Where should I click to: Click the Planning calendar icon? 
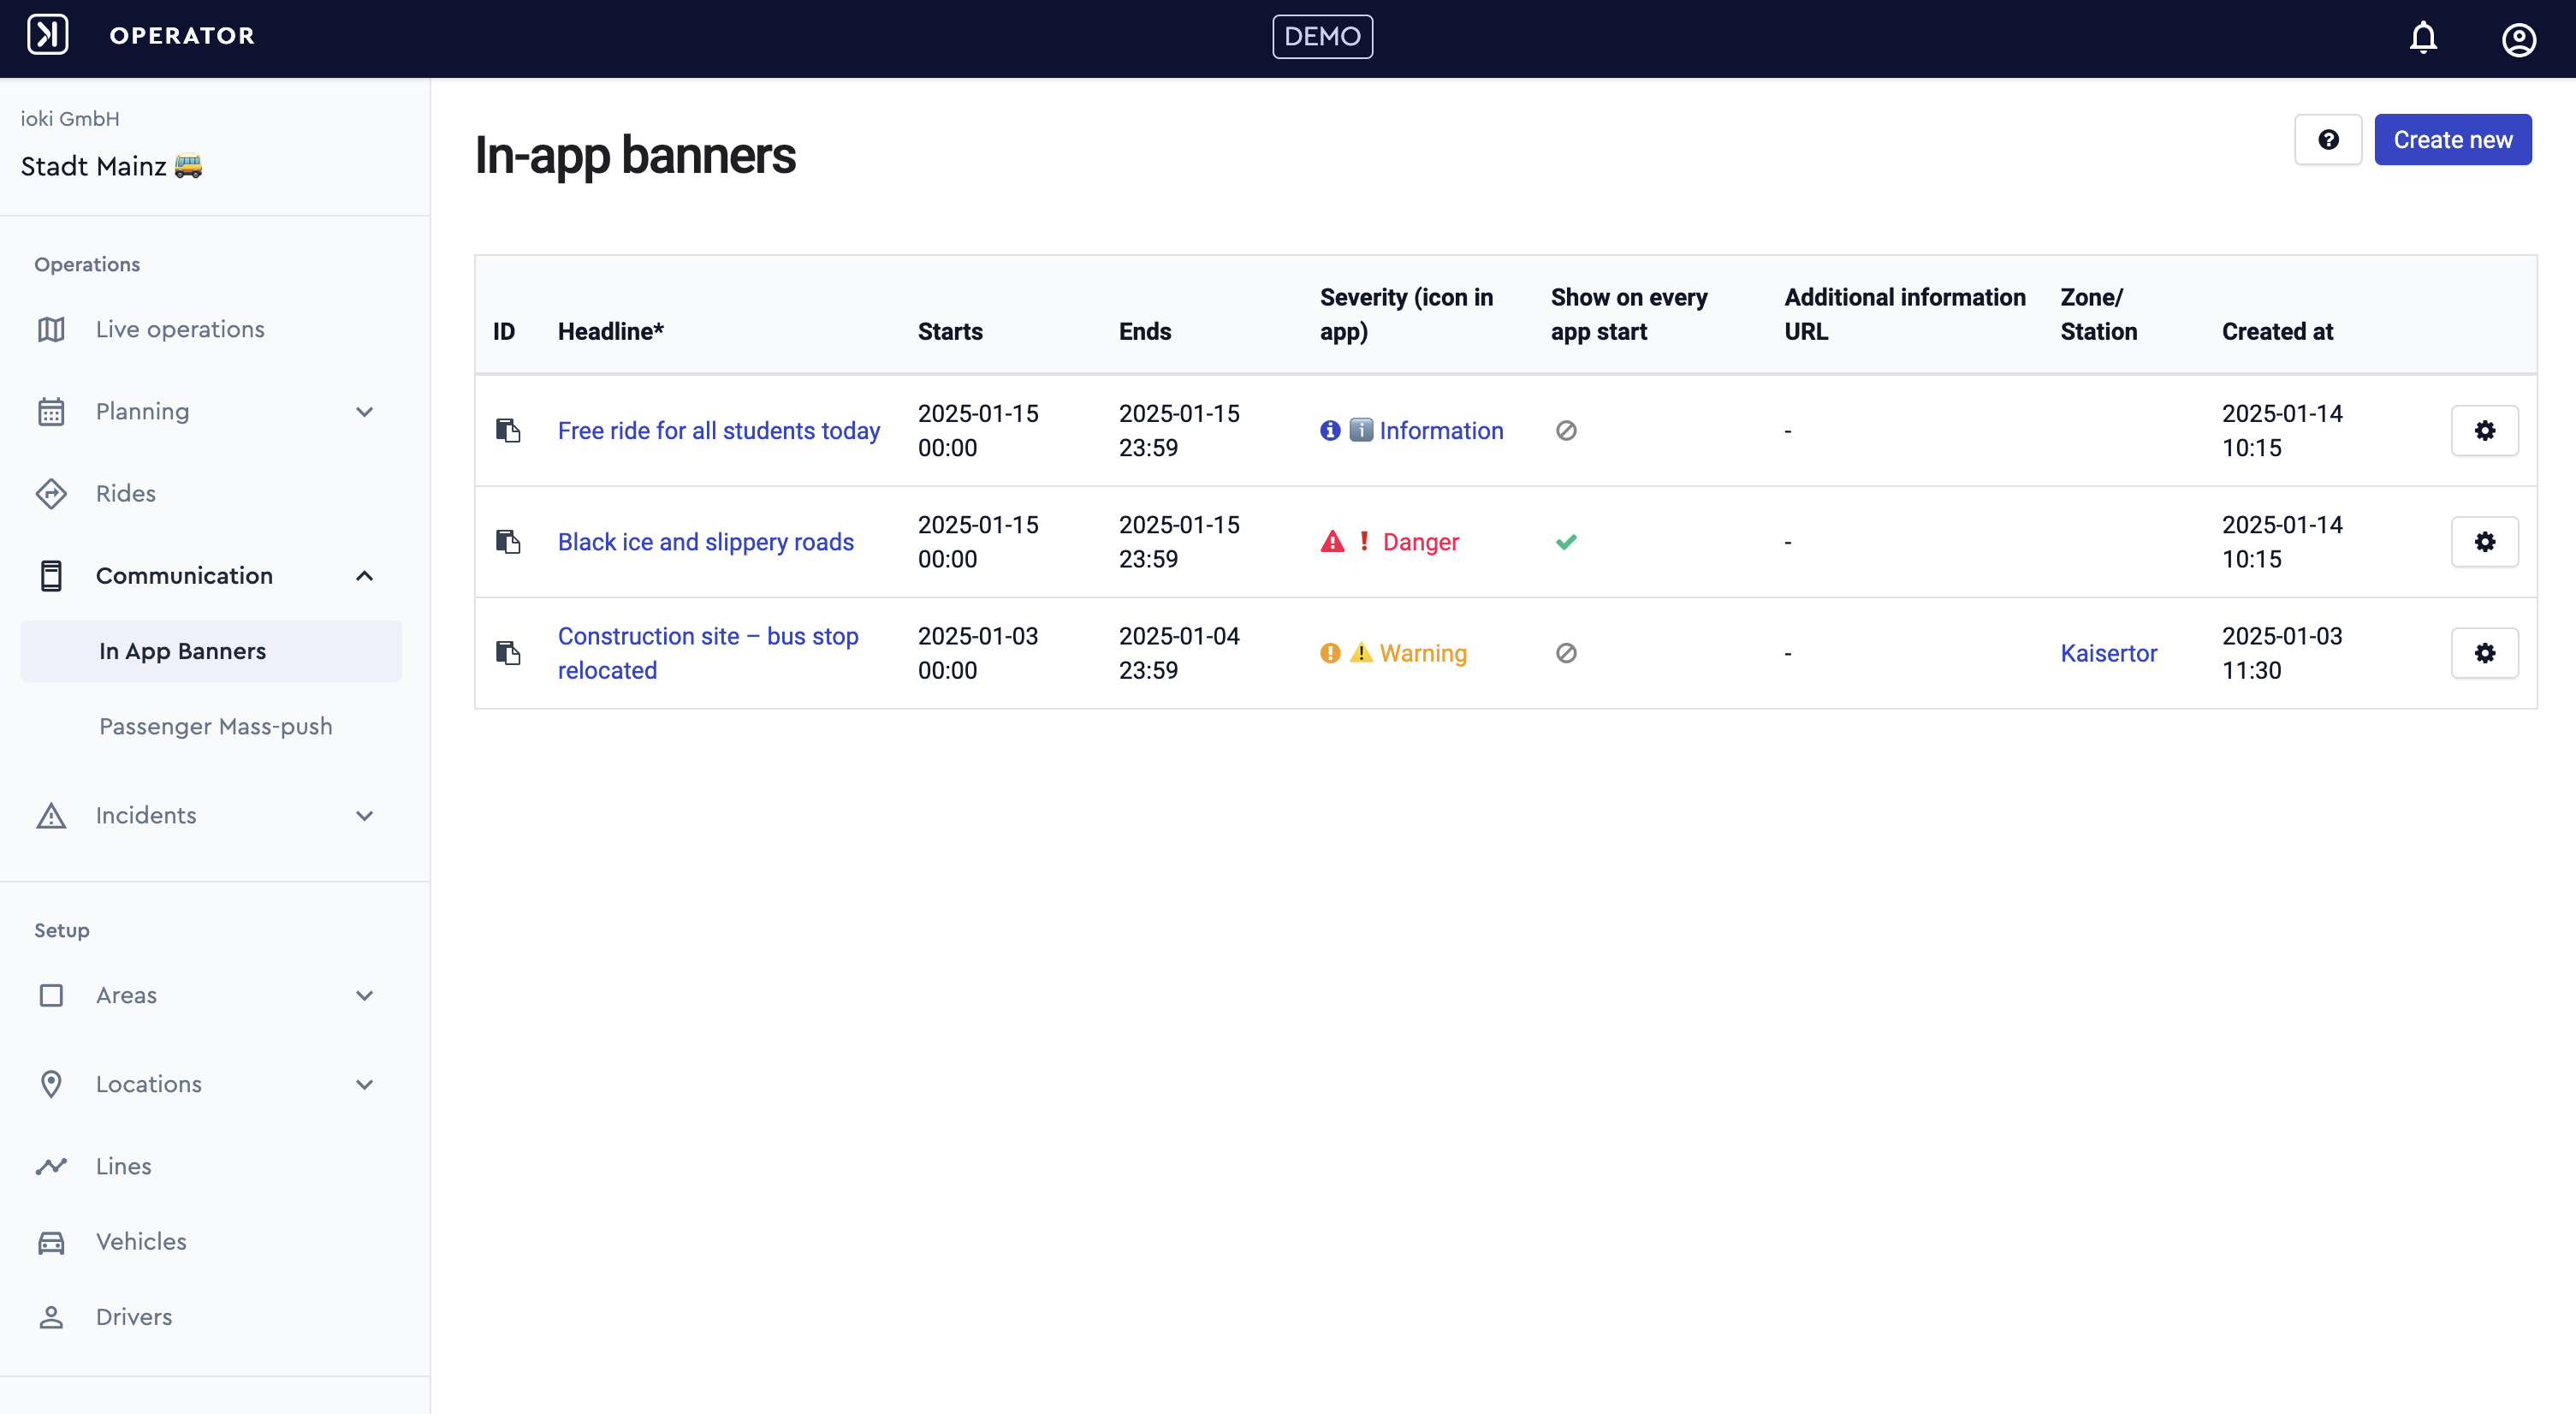click(x=51, y=411)
